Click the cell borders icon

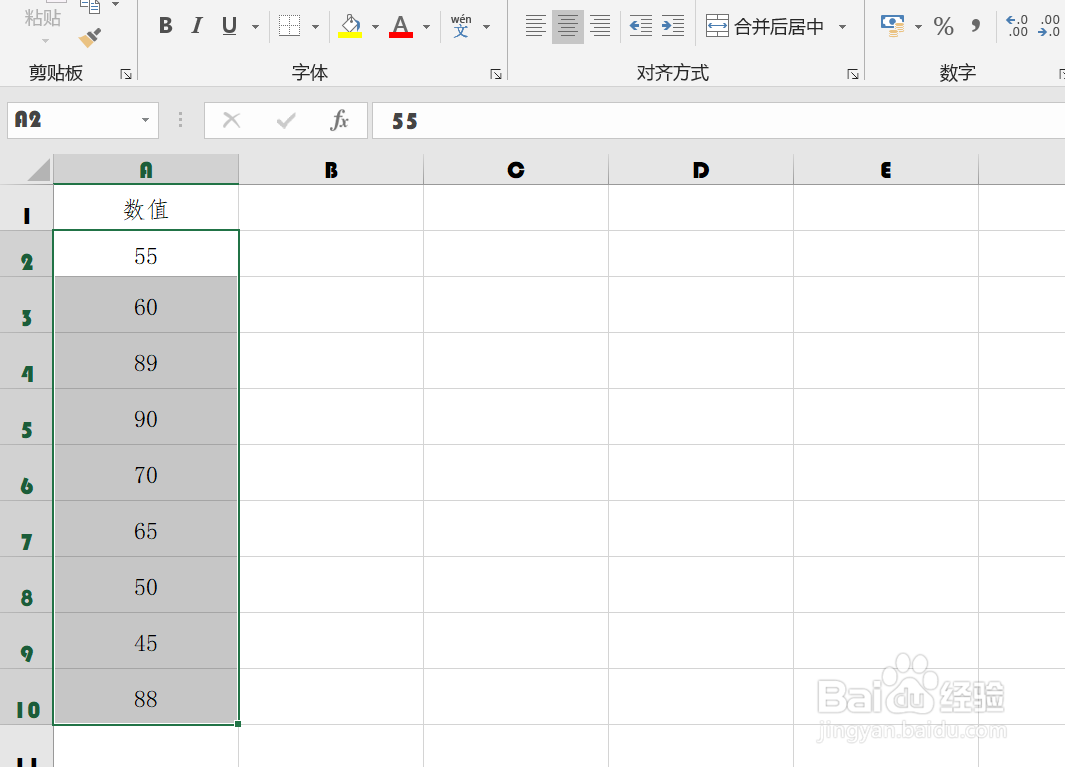(290, 26)
